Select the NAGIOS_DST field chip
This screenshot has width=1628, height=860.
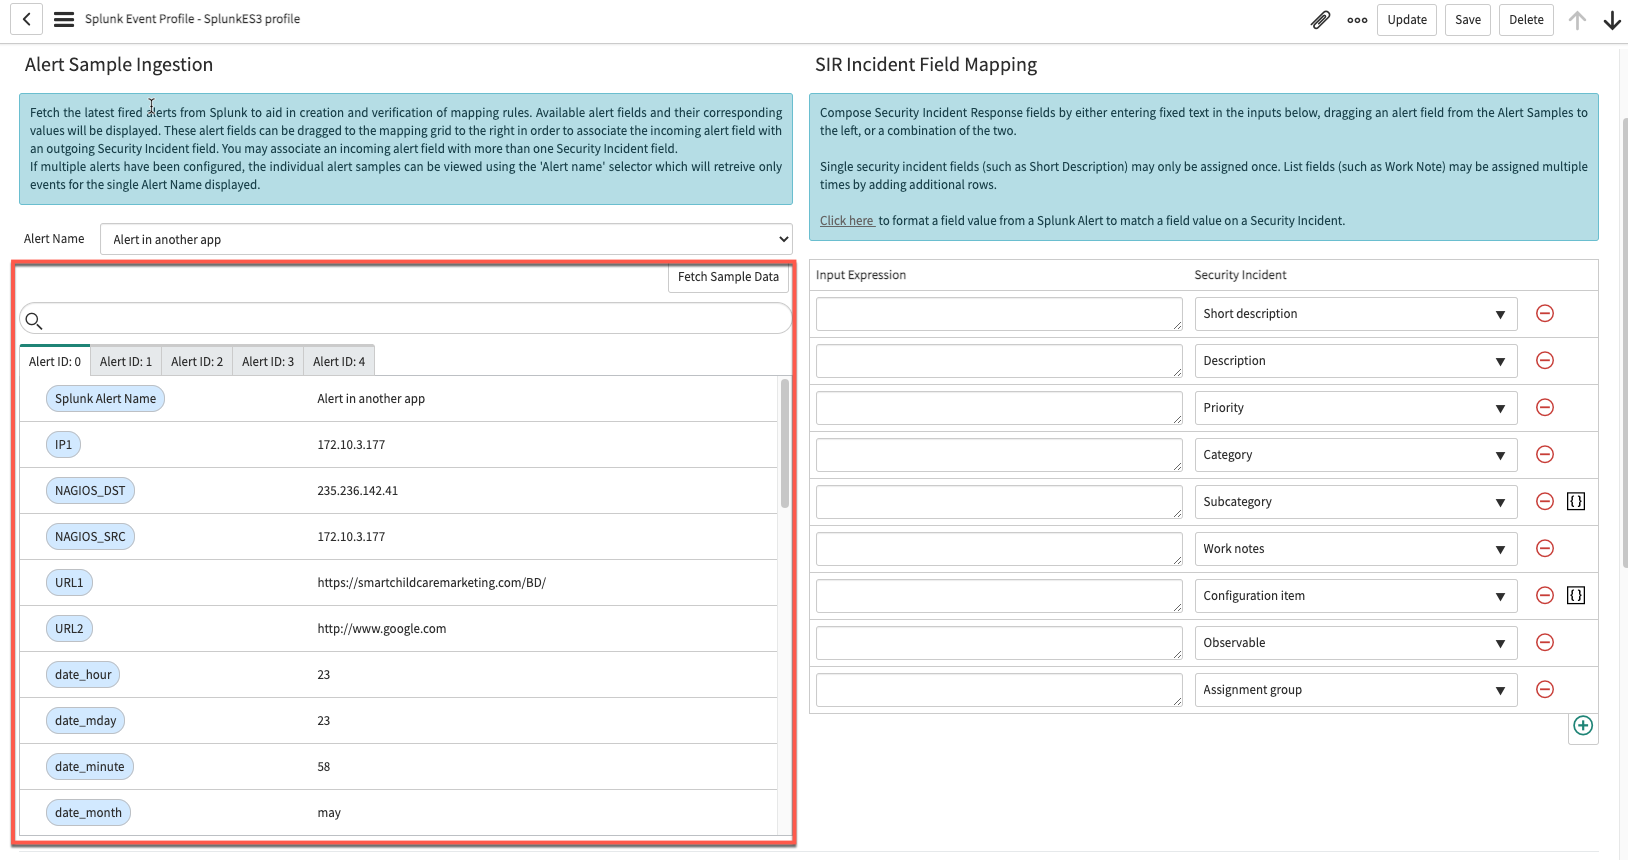click(x=90, y=491)
